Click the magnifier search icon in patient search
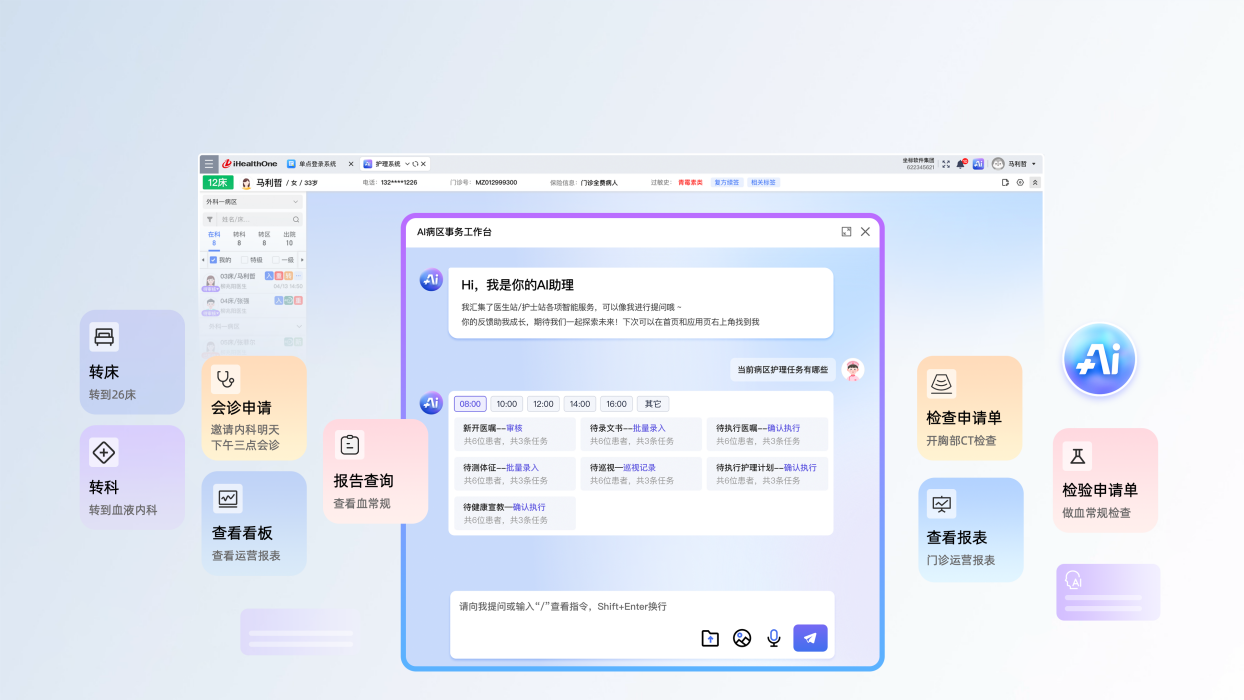The image size is (1244, 700). [296, 219]
